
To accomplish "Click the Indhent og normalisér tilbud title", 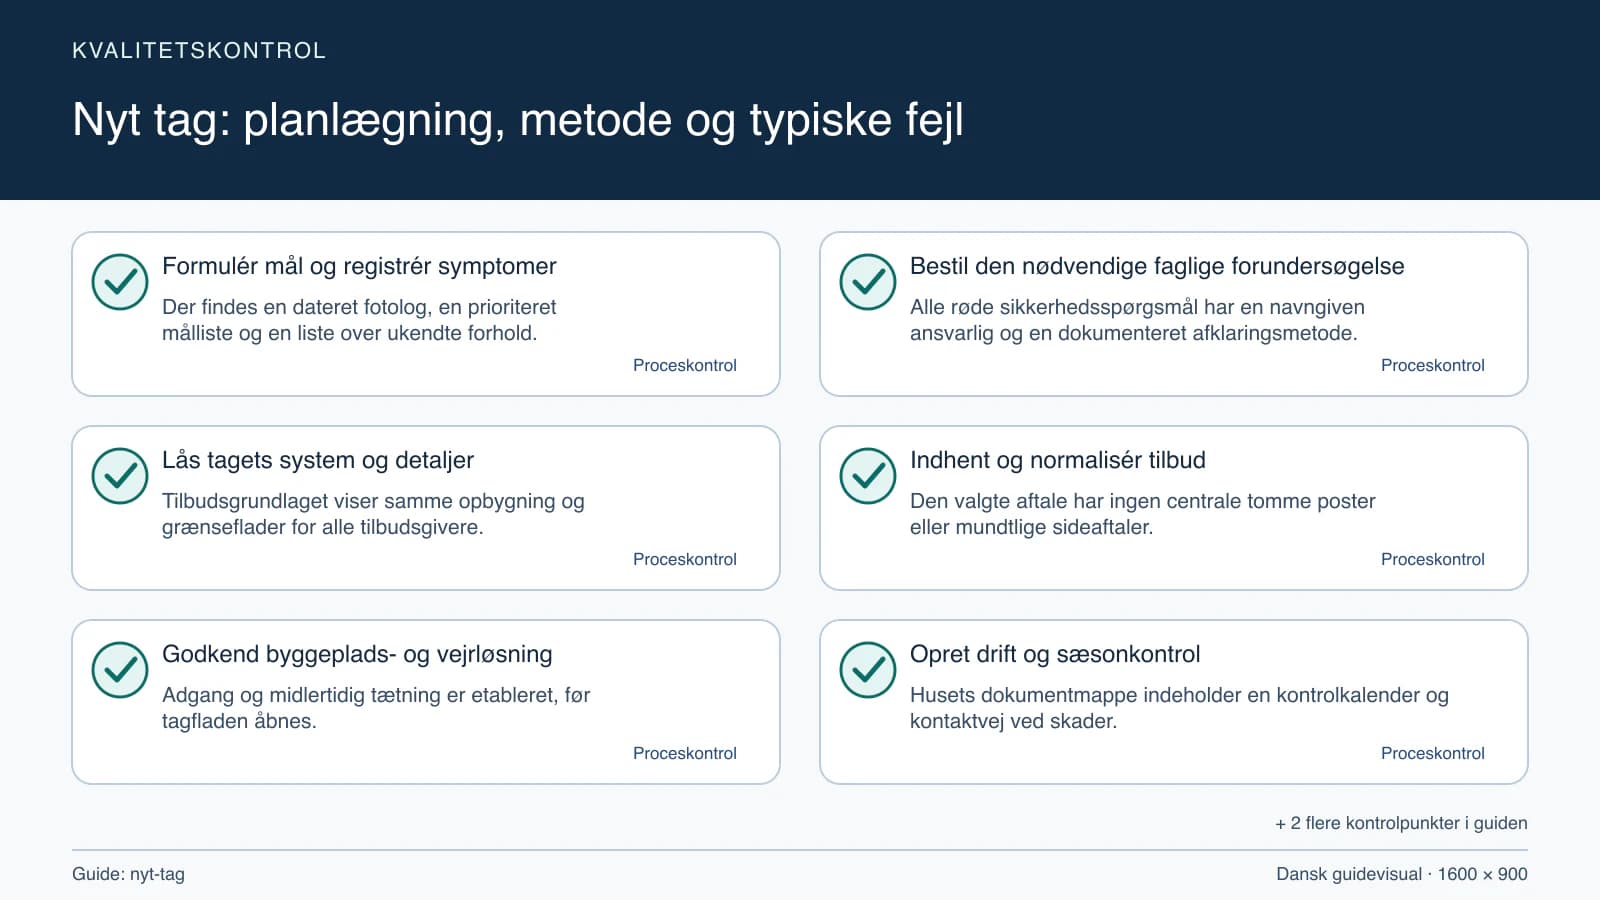I will 1058,460.
